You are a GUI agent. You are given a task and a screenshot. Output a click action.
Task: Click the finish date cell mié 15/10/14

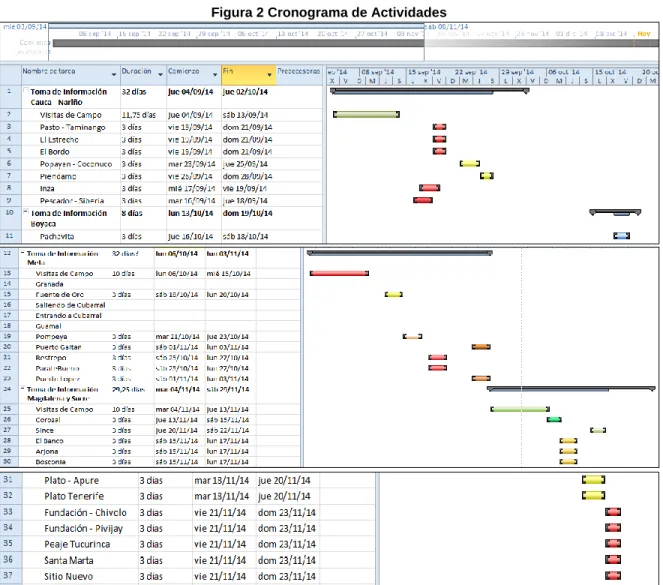[x=228, y=273]
